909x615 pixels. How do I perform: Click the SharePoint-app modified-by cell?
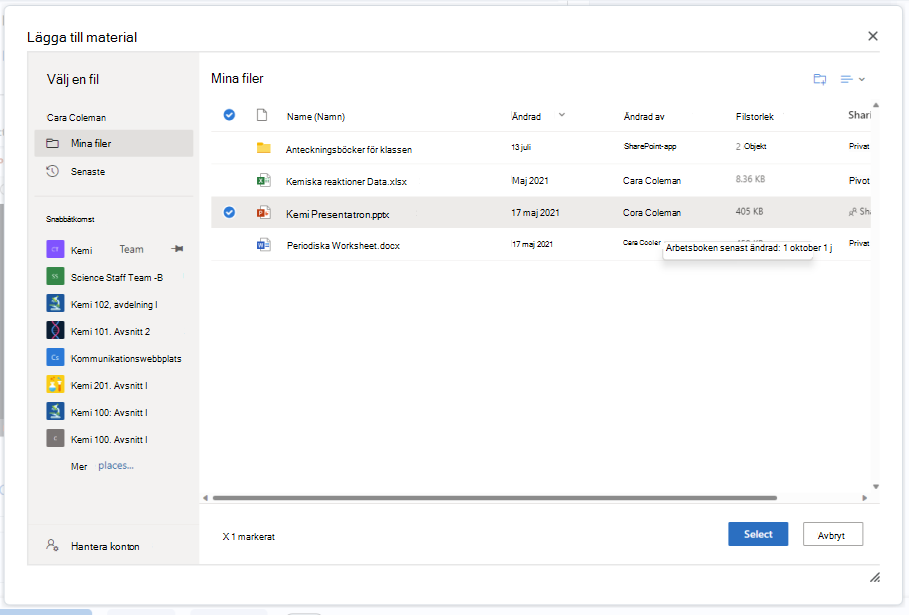coord(650,147)
